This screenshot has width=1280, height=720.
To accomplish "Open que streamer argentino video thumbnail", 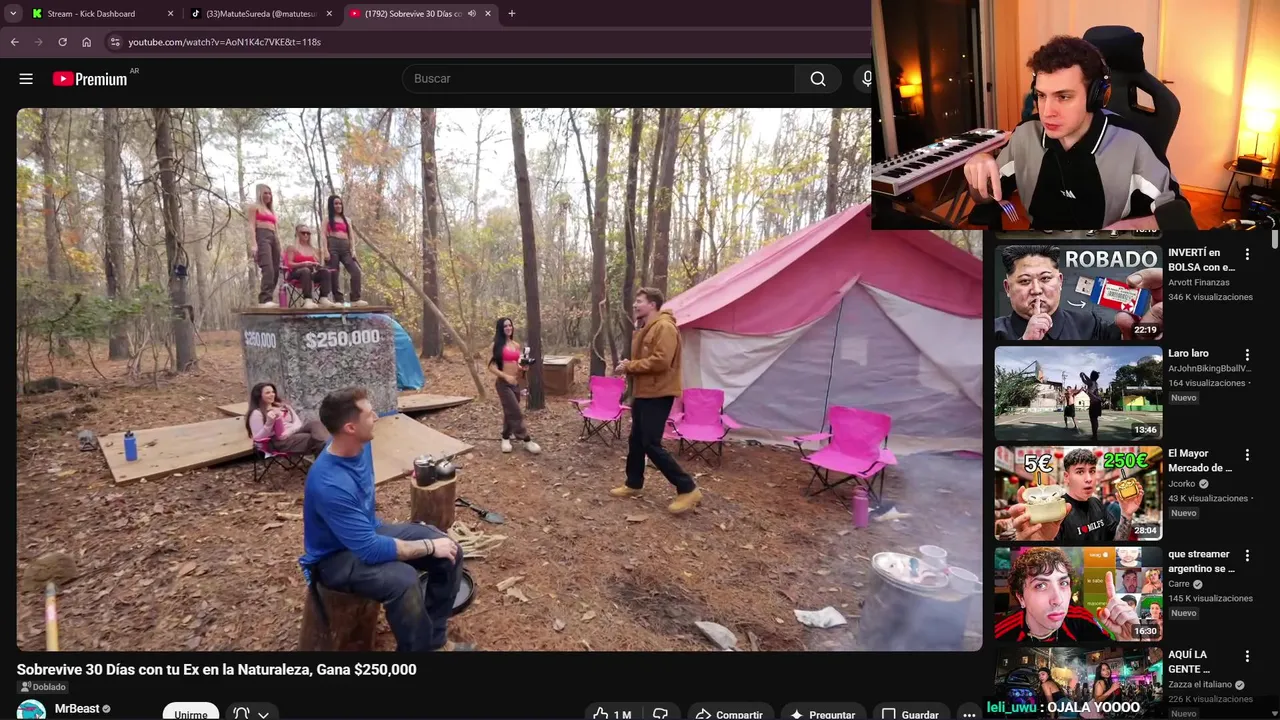I will point(1078,593).
